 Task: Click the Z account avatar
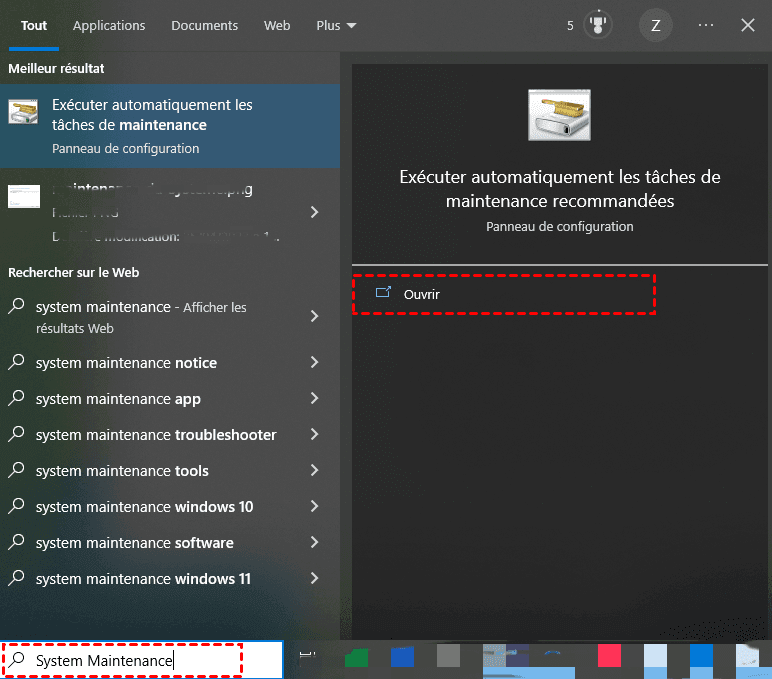pyautogui.click(x=655, y=25)
